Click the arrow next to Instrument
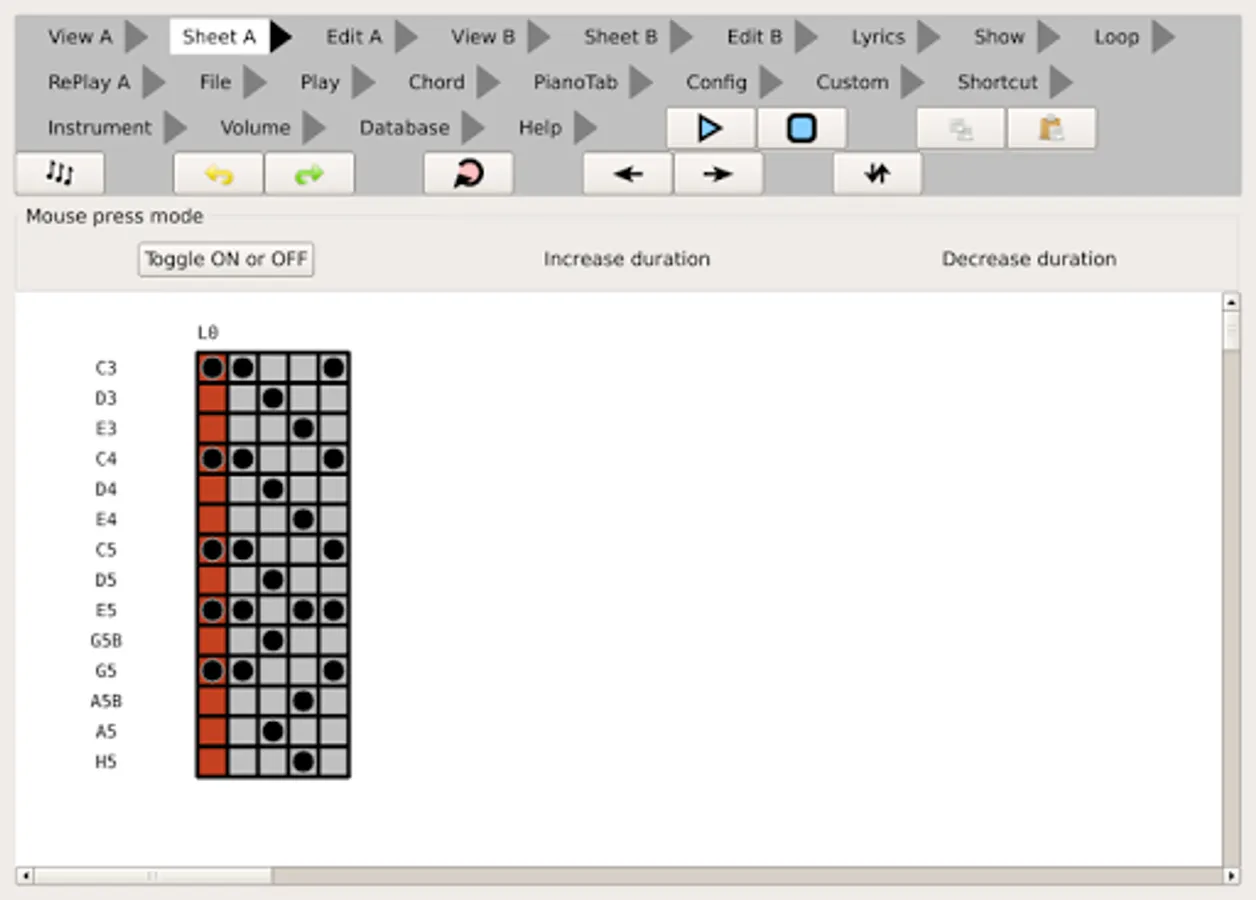Viewport: 1256px width, 900px height. (175, 128)
